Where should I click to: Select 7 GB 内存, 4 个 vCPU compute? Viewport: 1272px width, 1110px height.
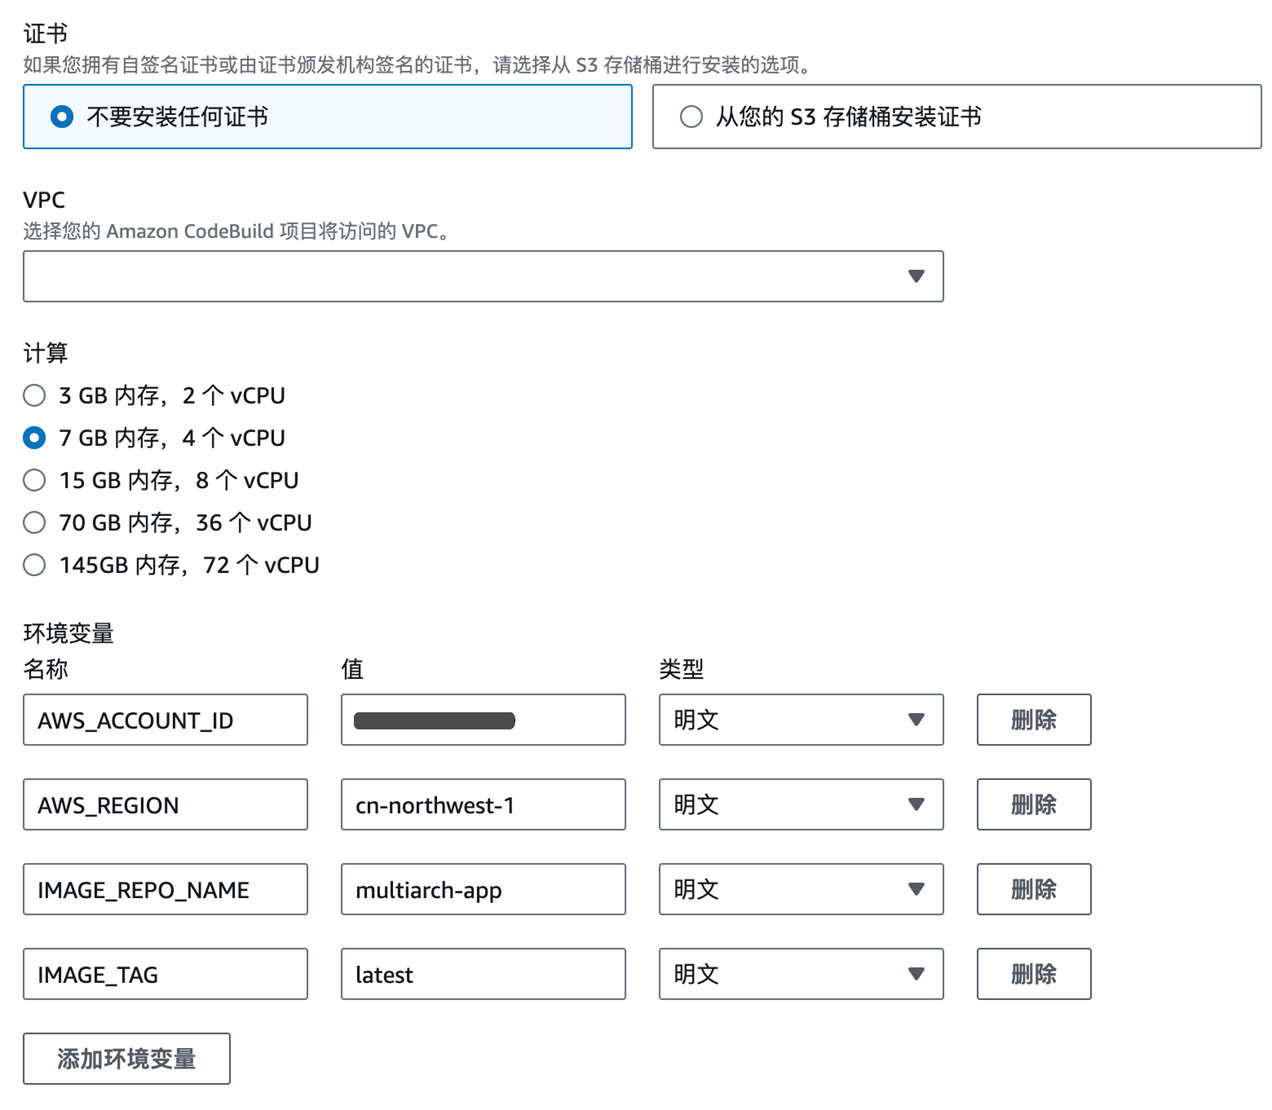(35, 438)
